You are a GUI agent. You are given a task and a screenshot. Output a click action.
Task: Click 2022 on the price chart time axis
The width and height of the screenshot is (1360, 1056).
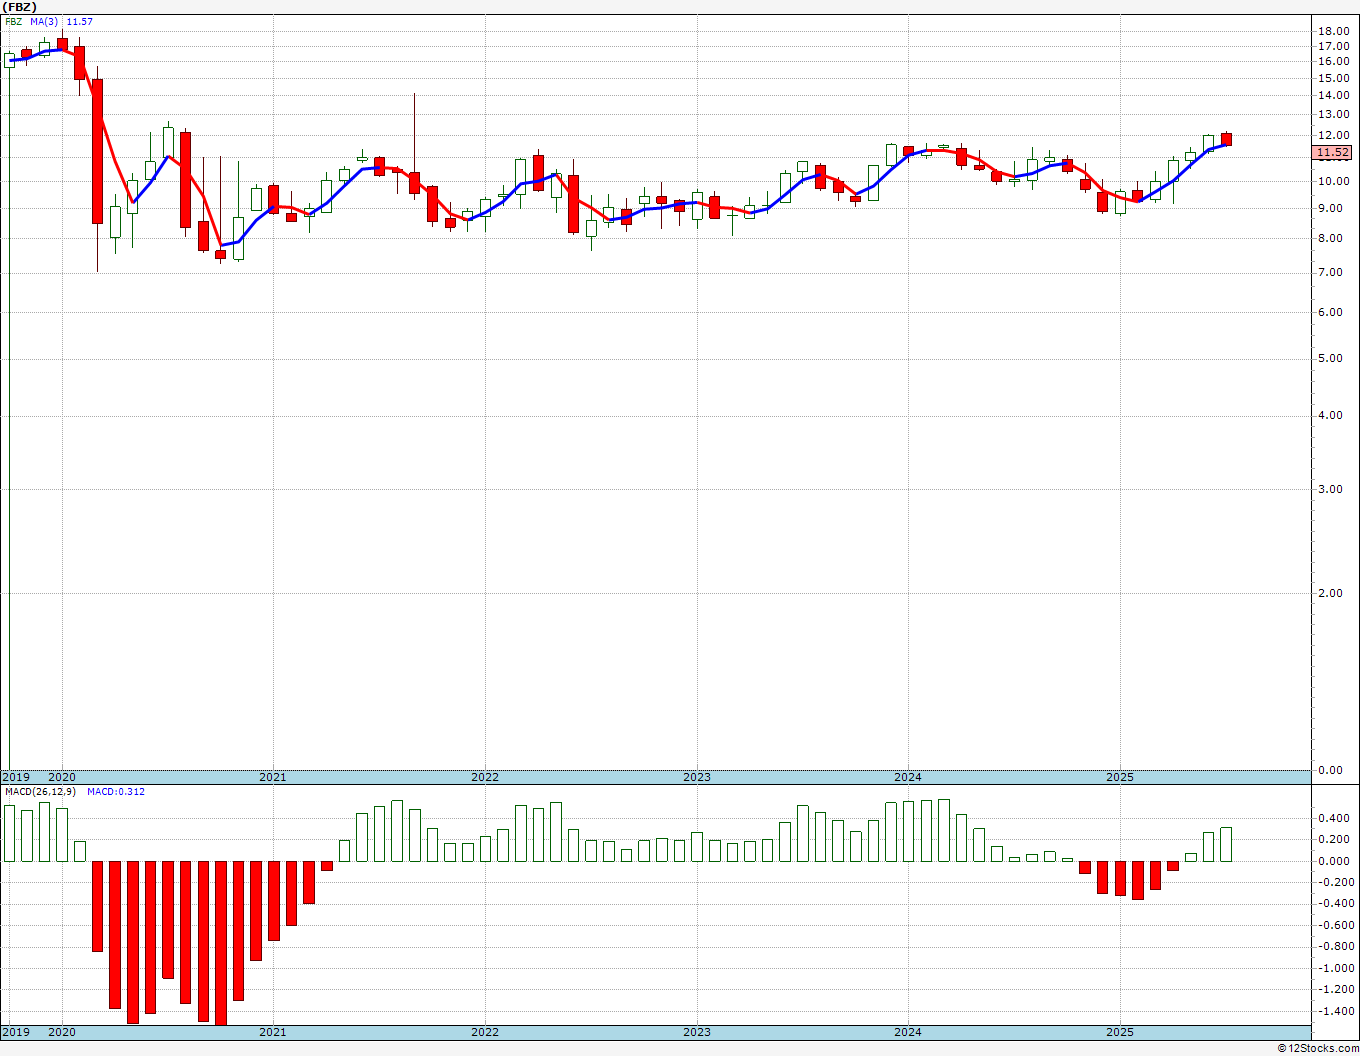coord(485,777)
